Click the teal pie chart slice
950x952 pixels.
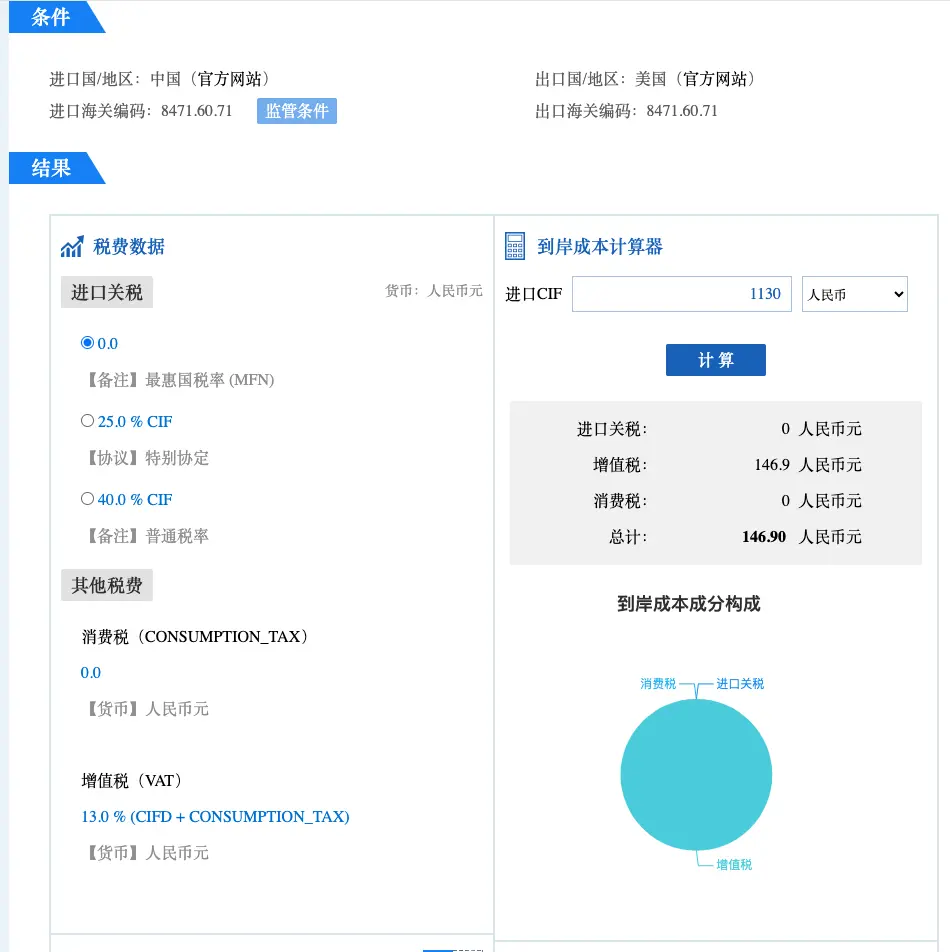point(696,775)
